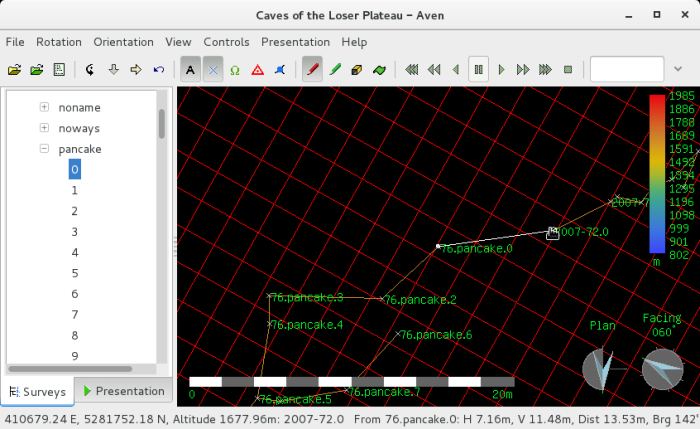
Task: Open the Orientation menu
Action: (x=124, y=42)
